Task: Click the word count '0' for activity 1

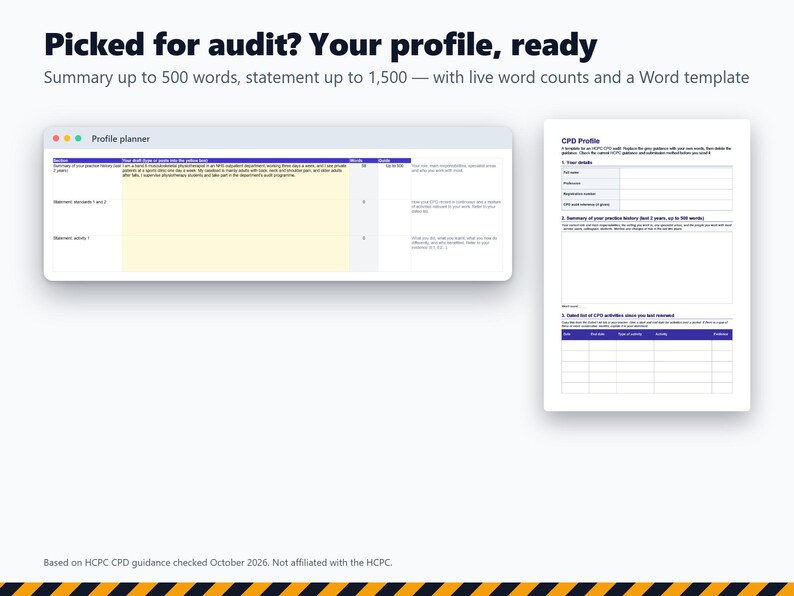Action: (364, 238)
